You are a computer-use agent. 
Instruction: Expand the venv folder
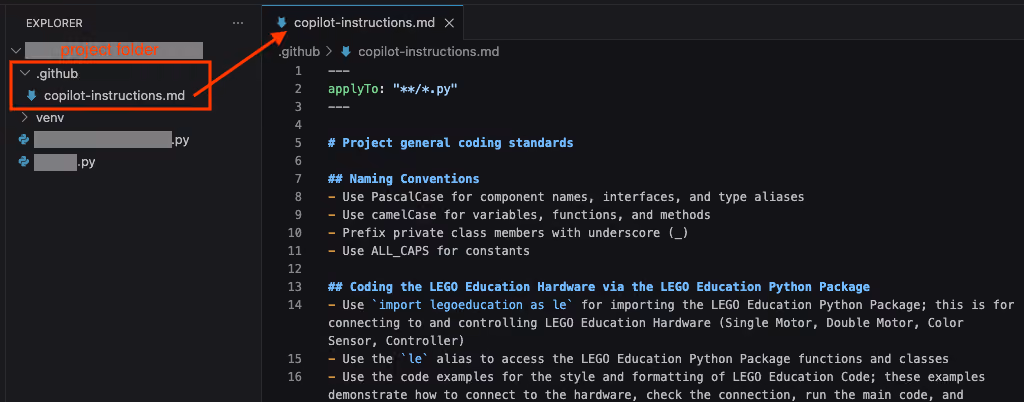click(x=25, y=118)
